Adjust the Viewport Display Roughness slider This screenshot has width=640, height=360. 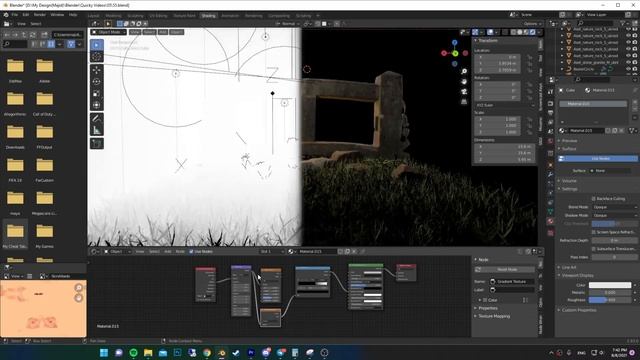point(610,300)
